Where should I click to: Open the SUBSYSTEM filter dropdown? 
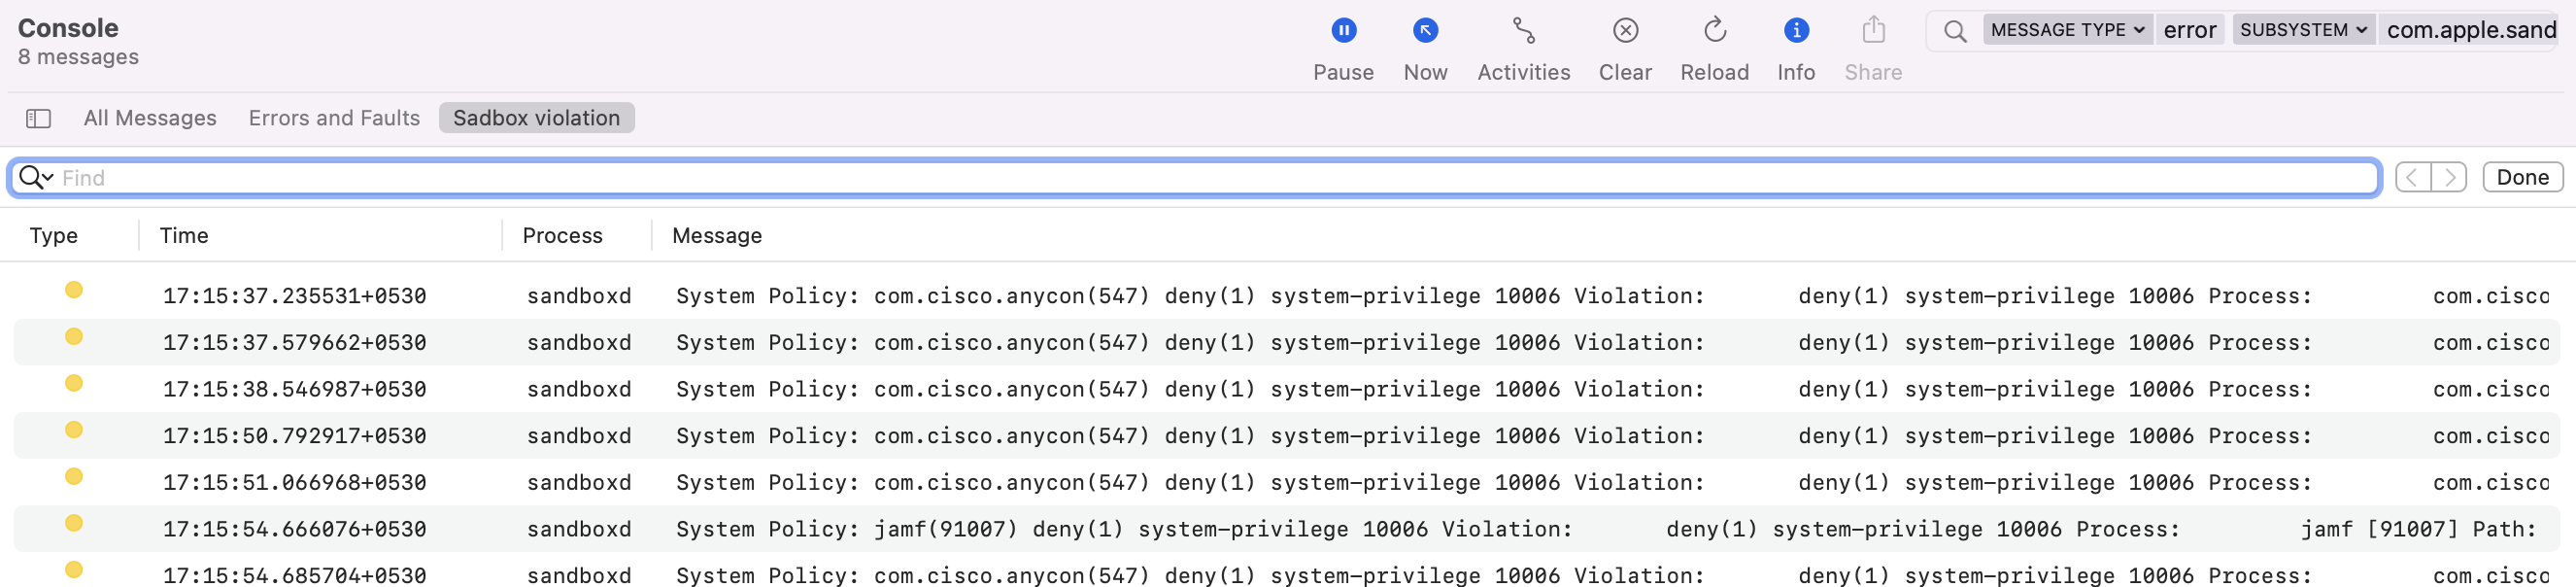[x=2303, y=30]
